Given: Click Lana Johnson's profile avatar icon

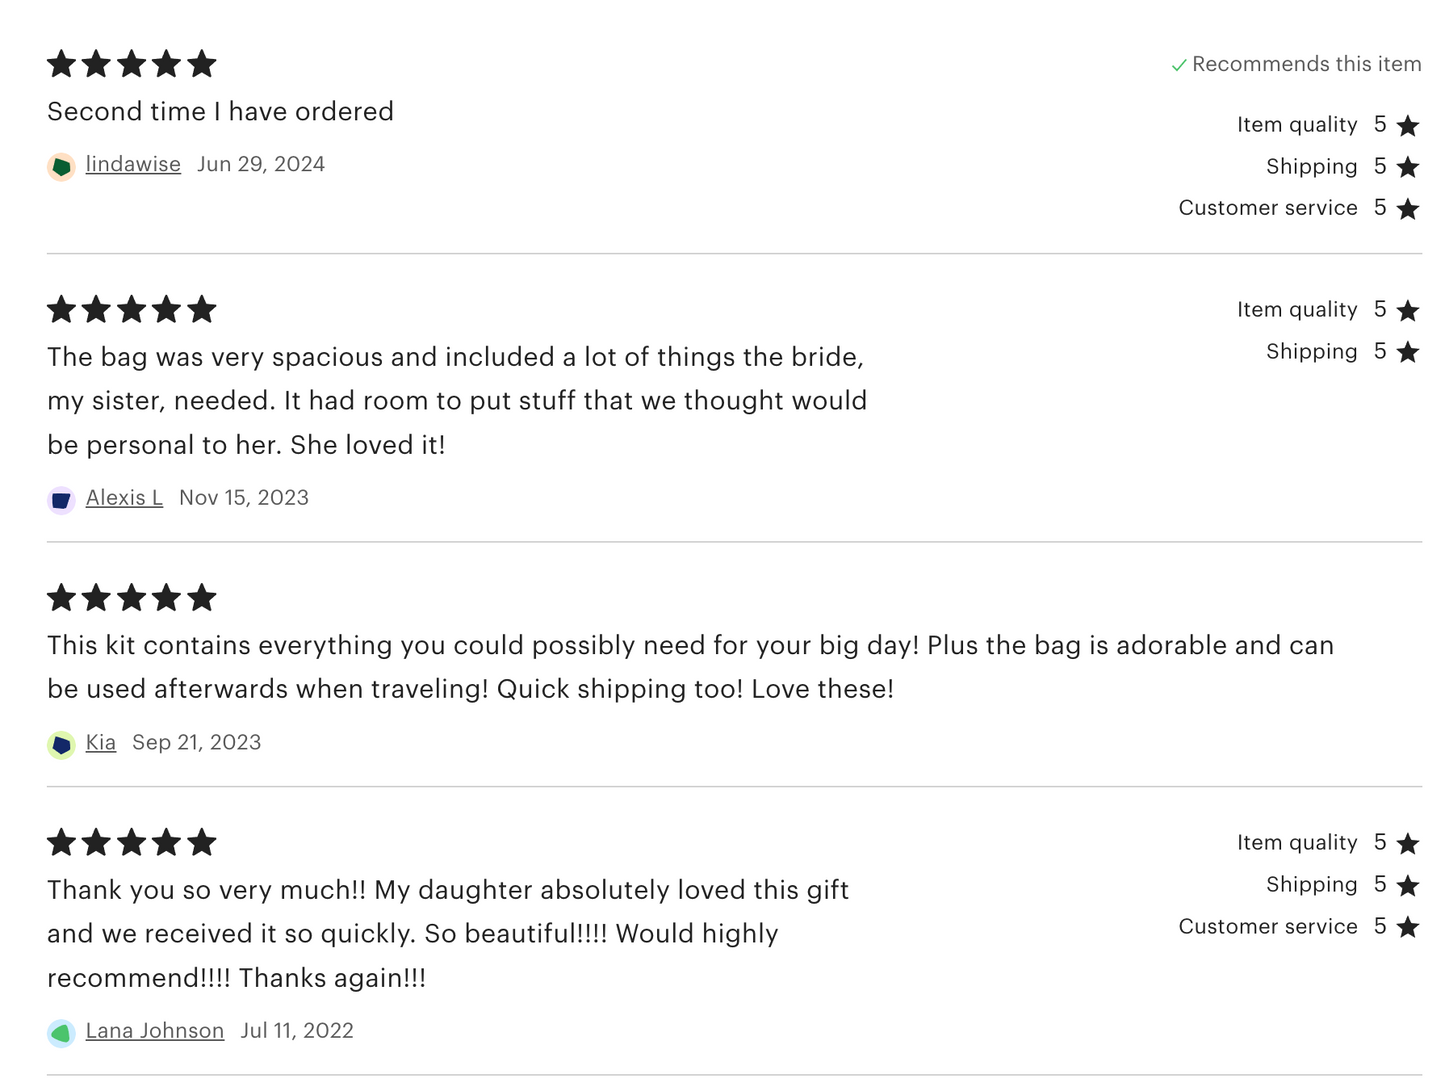Looking at the screenshot, I should 61,1032.
